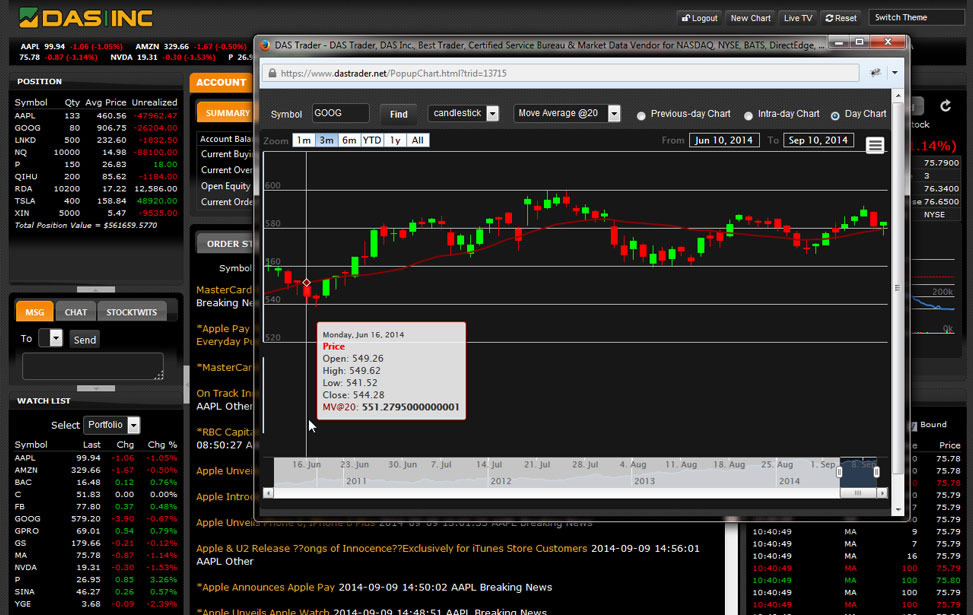973x615 pixels.
Task: Click GOOG row in Watch List
Action: [96, 519]
